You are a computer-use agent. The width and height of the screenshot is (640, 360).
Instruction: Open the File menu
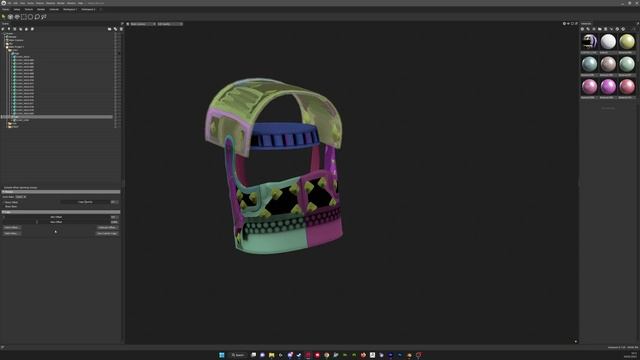click(x=9, y=3)
